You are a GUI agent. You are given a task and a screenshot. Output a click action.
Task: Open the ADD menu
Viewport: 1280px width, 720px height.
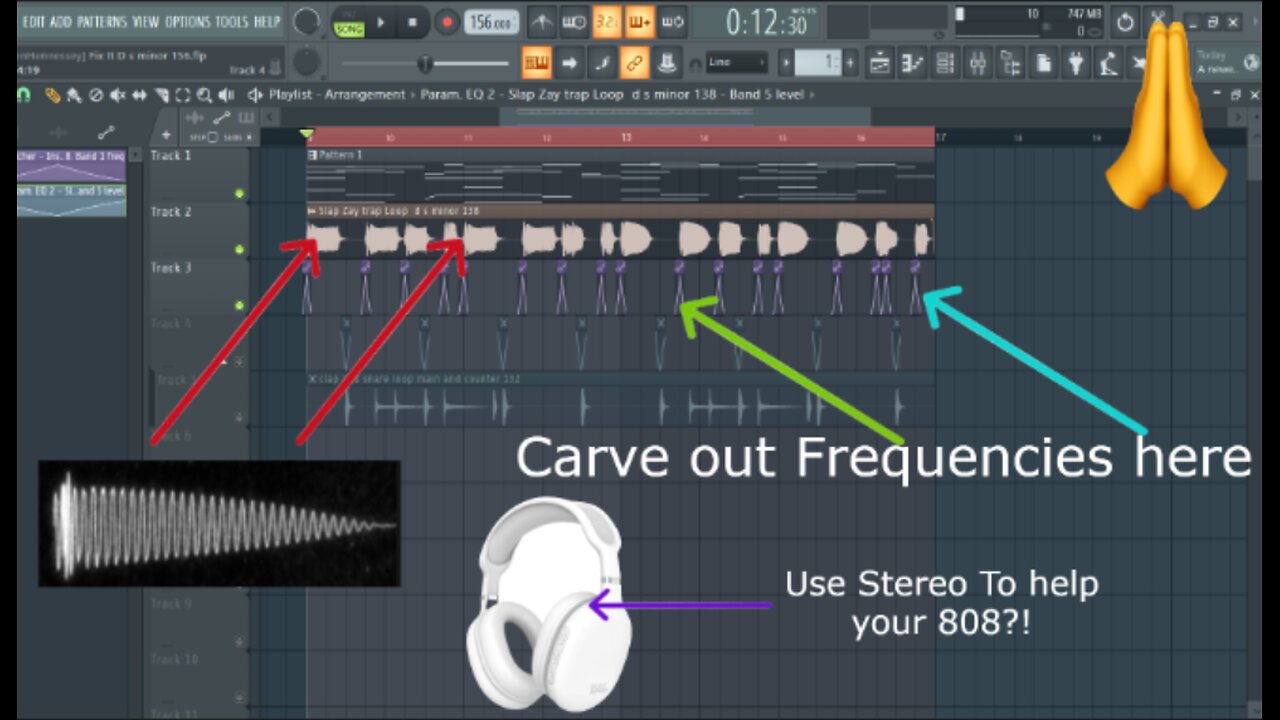pyautogui.click(x=61, y=21)
